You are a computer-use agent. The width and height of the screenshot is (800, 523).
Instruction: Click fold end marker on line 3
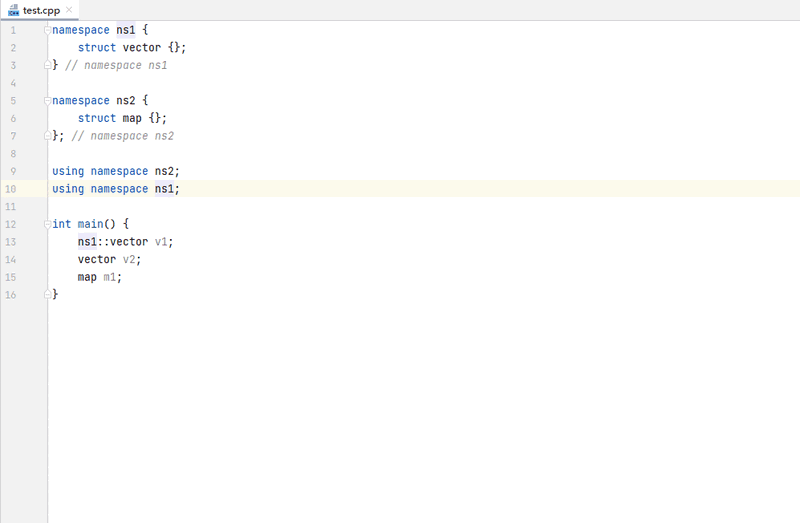click(x=47, y=65)
